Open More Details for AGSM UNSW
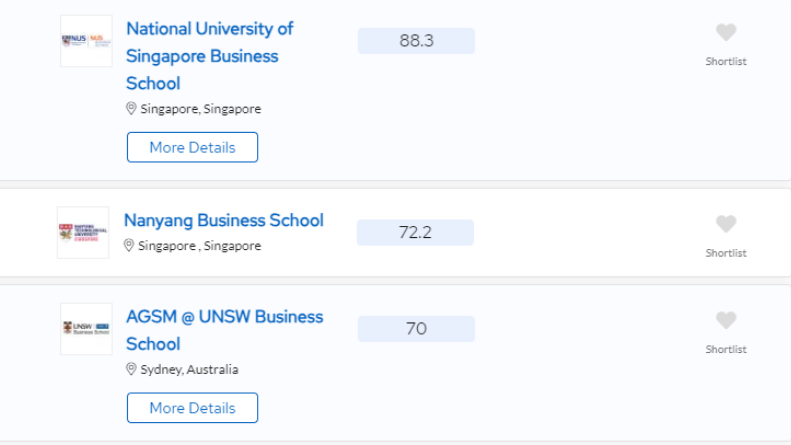The height and width of the screenshot is (445, 791). point(192,408)
